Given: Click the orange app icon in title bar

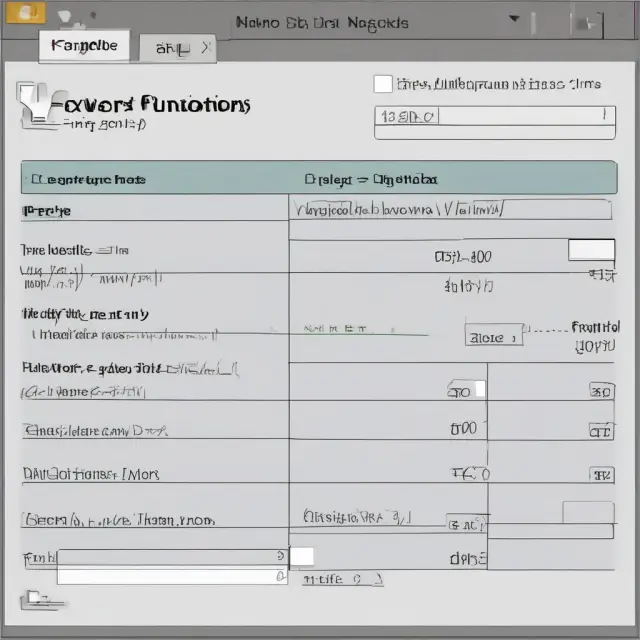Looking at the screenshot, I should [26, 13].
